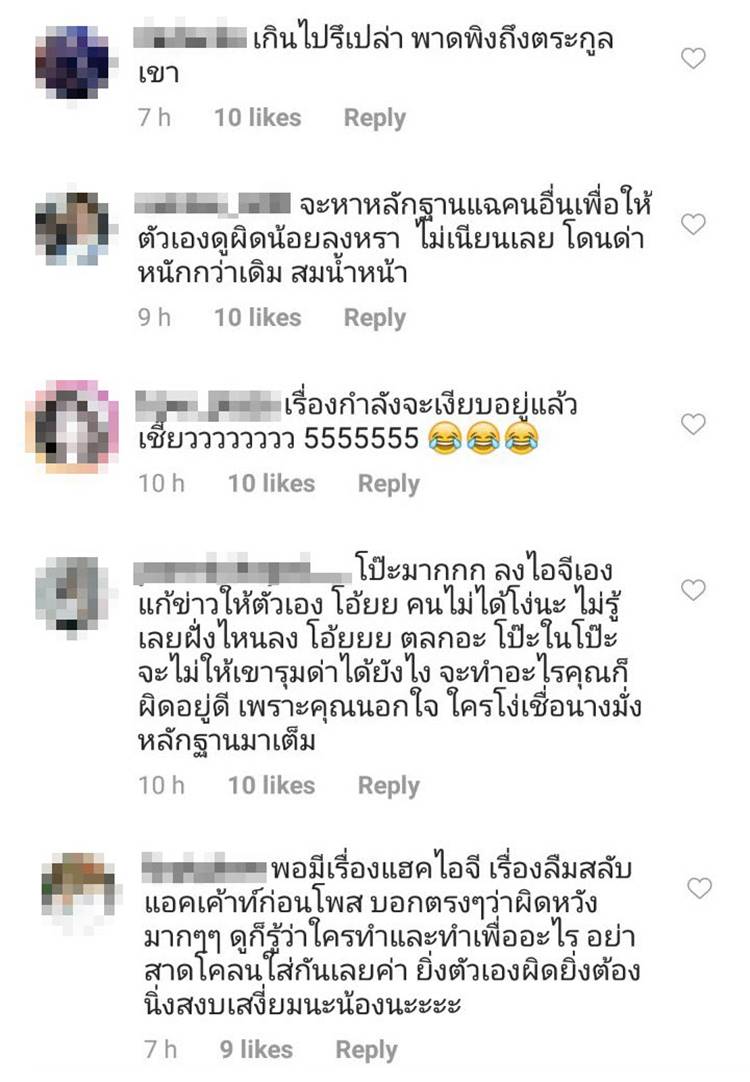Screen dimensions: 750x1082
Task: Open first commenter's profile picture
Action: click(x=73, y=62)
